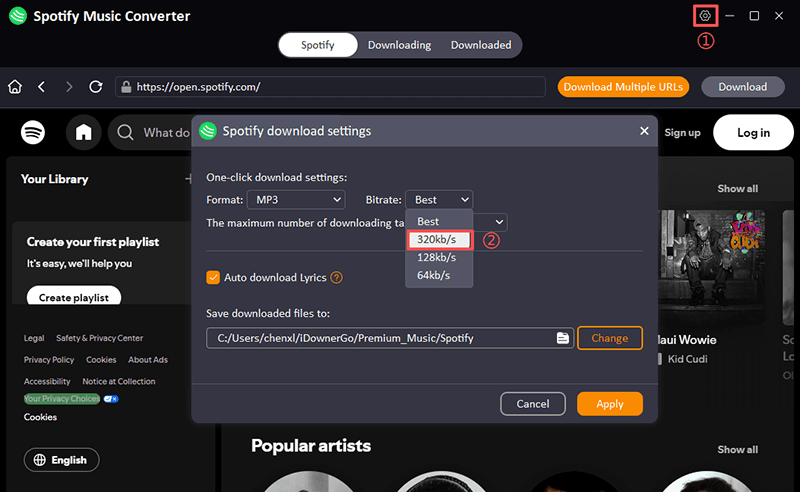Open the Format MP3 dropdown
Screen dimensions: 800x492
pos(295,200)
